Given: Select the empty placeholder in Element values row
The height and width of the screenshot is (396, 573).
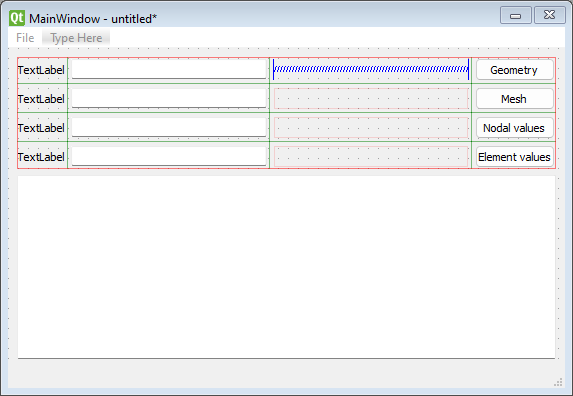Looking at the screenshot, I should pyautogui.click(x=371, y=157).
